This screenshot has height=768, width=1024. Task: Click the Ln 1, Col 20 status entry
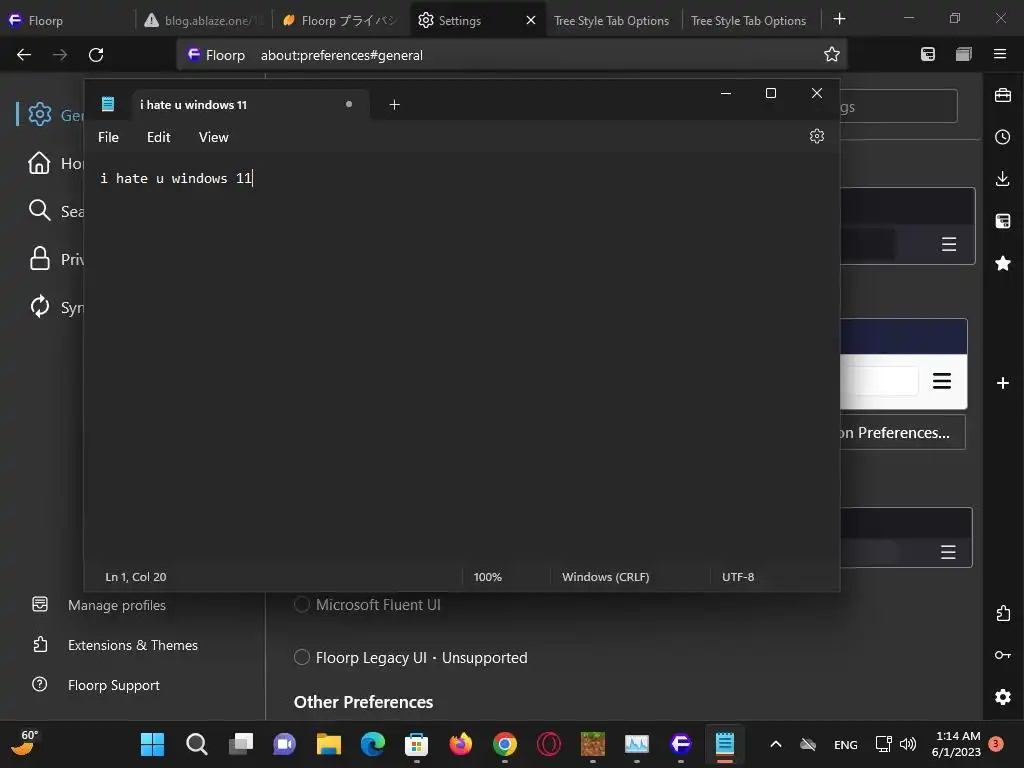(x=136, y=577)
